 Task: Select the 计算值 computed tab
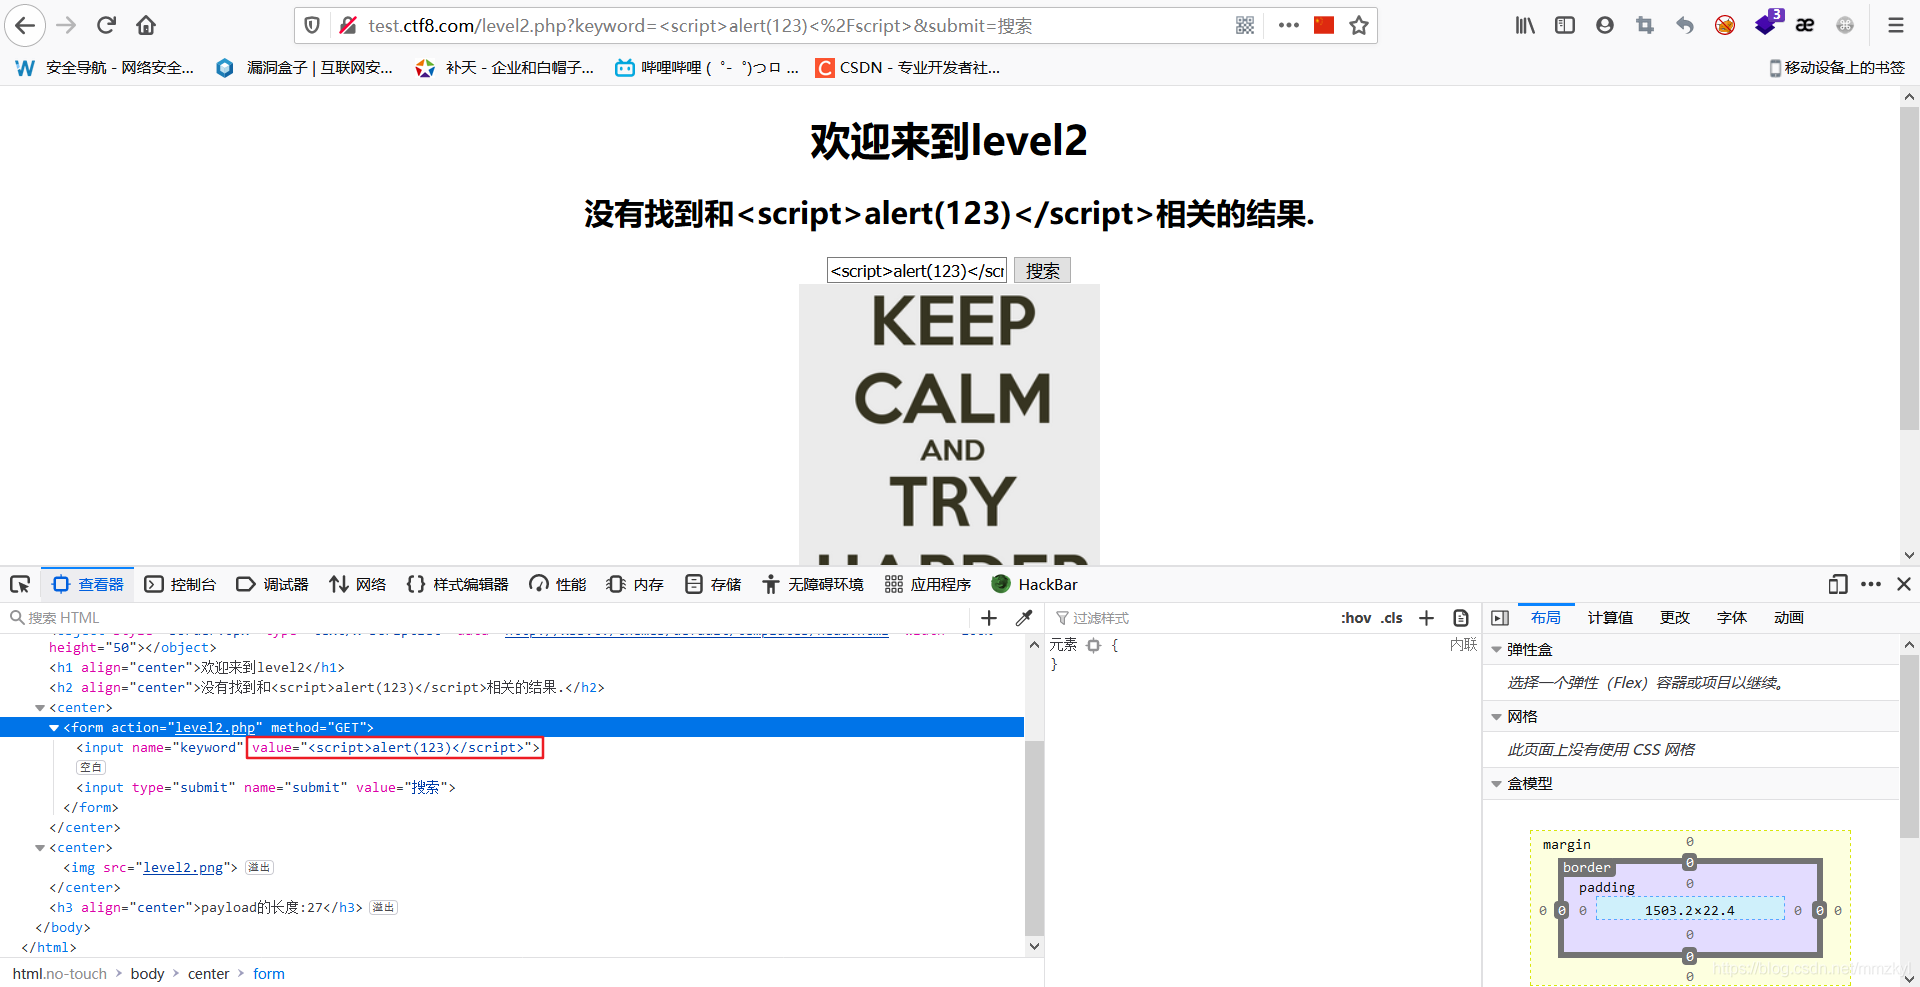pos(1610,618)
